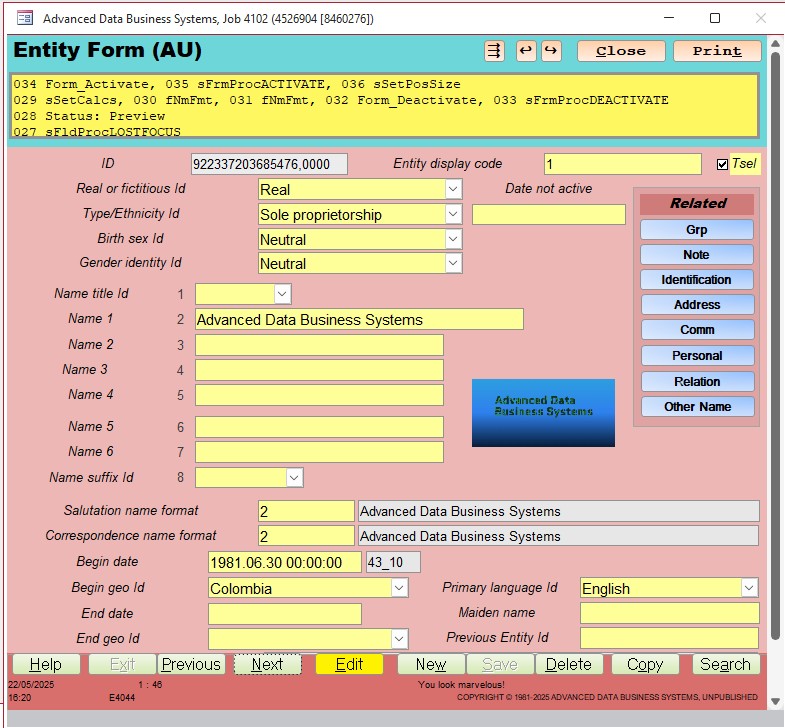Open the Type/Ethnicity Id dropdown

[453, 214]
